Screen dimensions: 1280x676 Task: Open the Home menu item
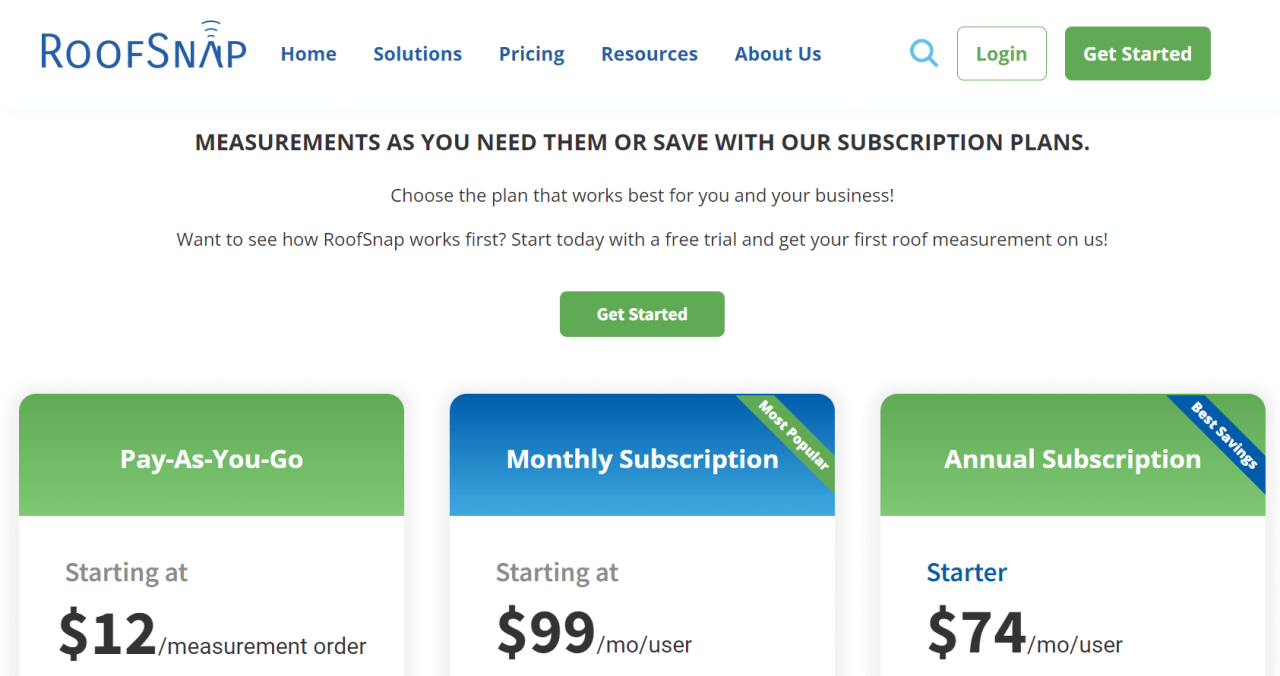pyautogui.click(x=308, y=53)
